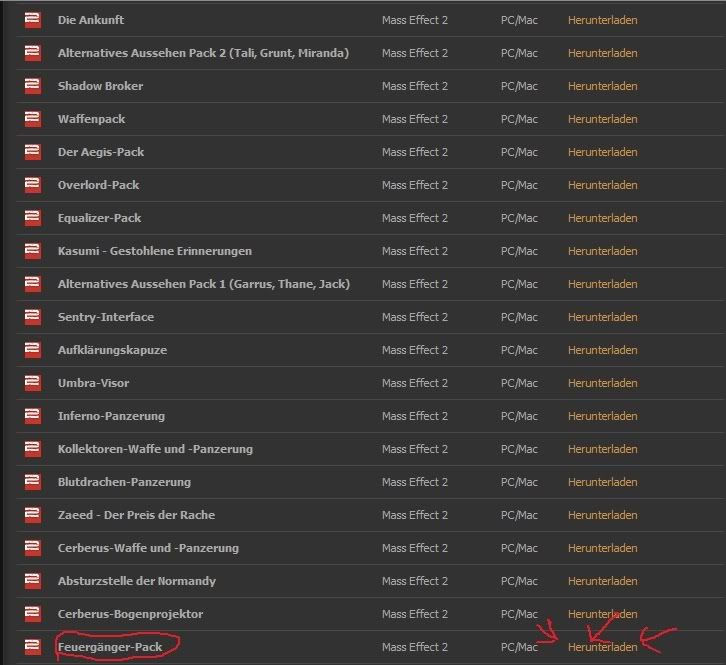Click Herunterladen for Absturzstelle der Normandy
This screenshot has height=665, width=726.
coord(602,581)
